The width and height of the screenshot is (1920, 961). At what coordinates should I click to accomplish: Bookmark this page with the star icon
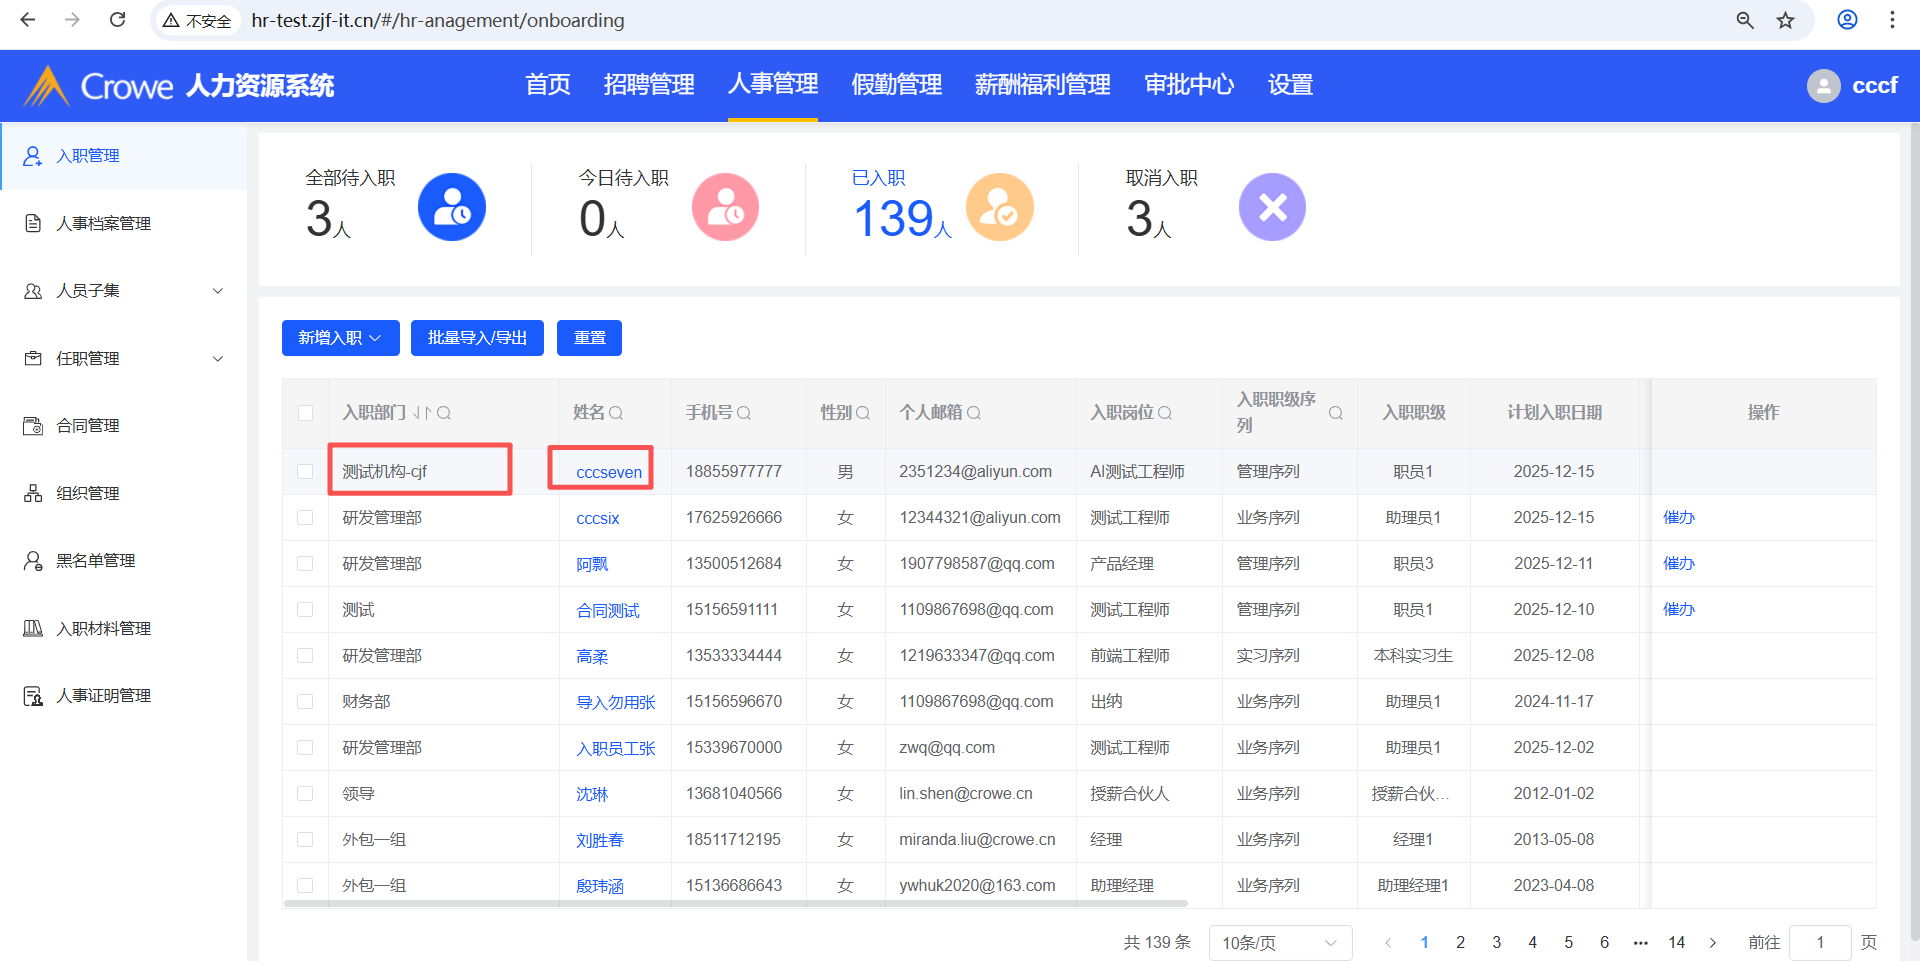pyautogui.click(x=1785, y=20)
